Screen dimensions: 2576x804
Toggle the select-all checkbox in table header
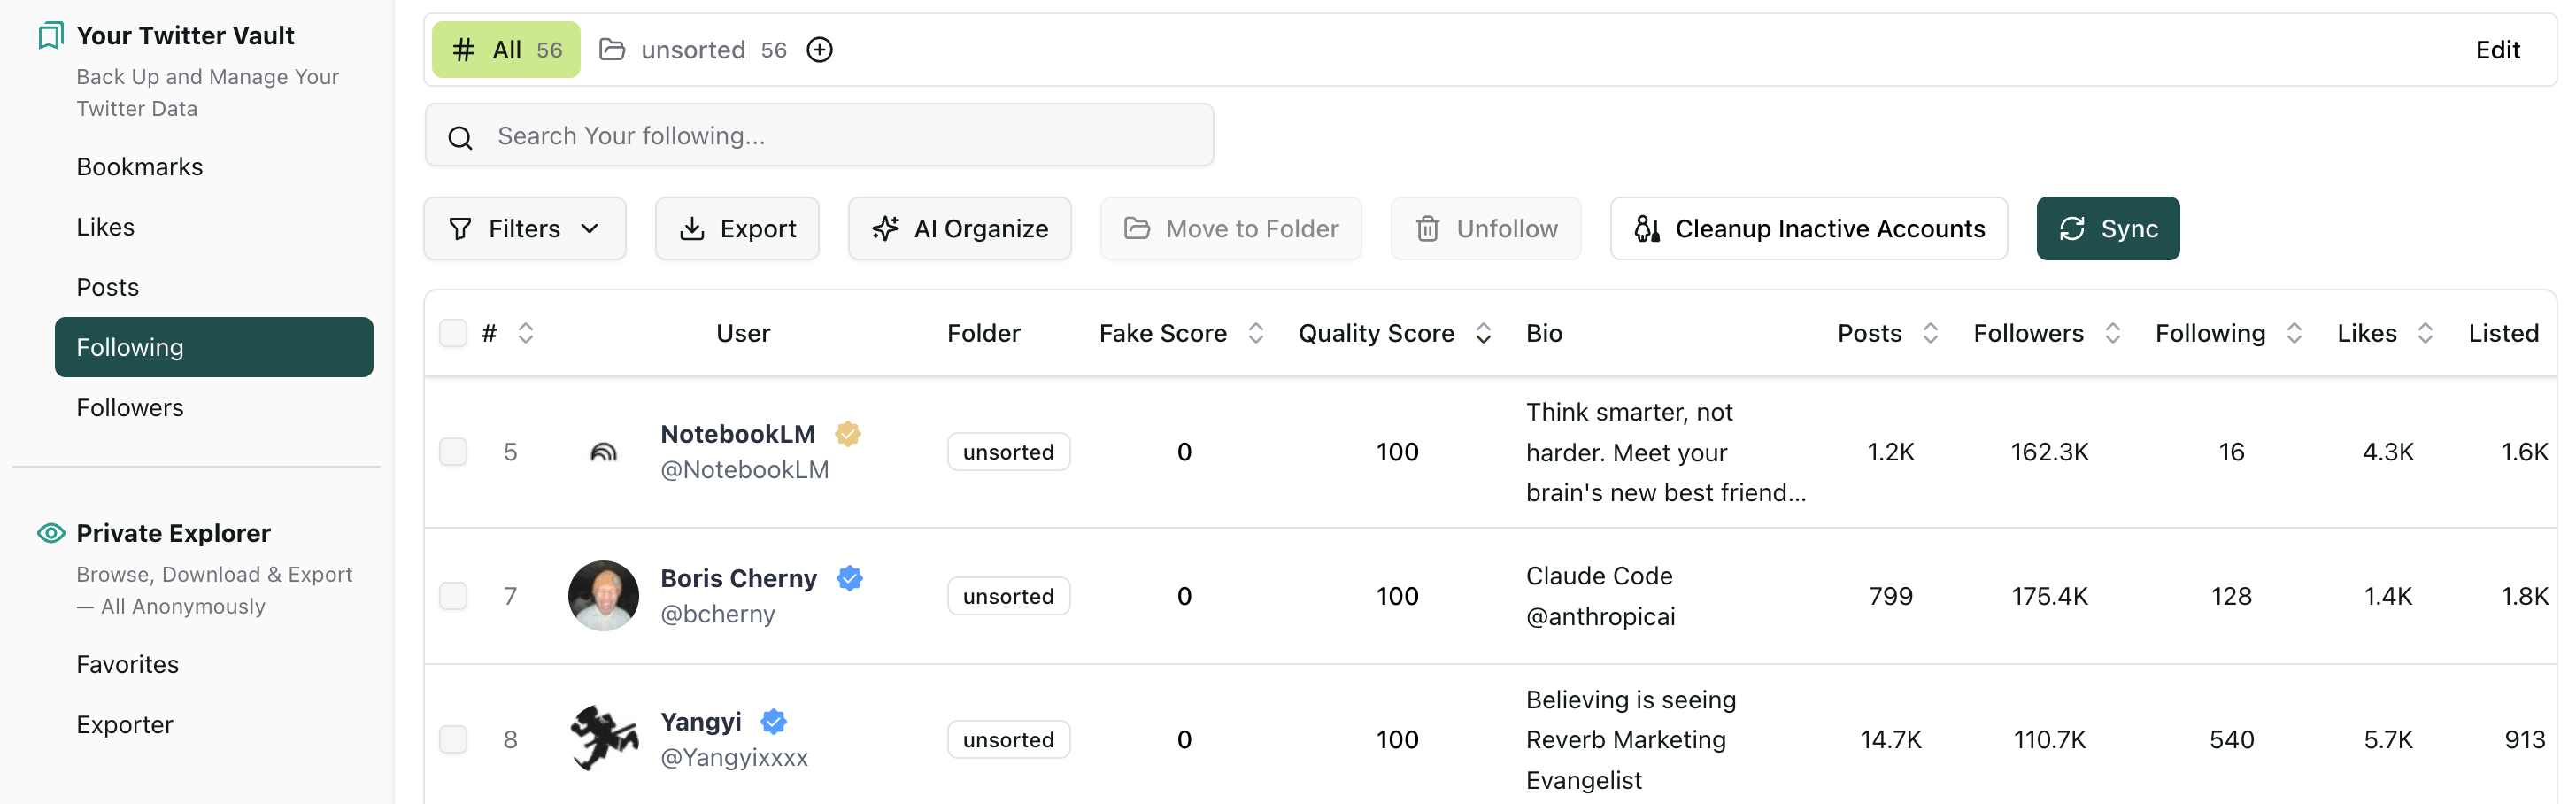[x=453, y=333]
